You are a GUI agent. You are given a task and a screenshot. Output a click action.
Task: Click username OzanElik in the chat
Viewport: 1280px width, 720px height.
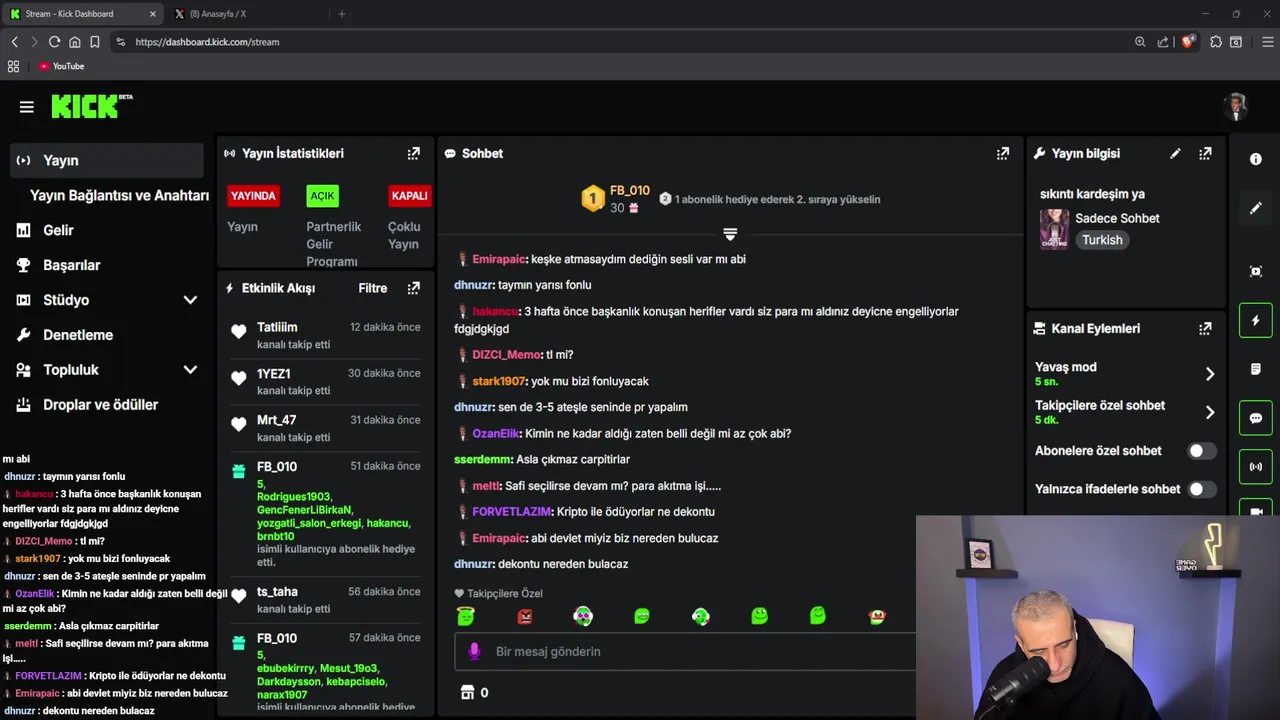[495, 433]
